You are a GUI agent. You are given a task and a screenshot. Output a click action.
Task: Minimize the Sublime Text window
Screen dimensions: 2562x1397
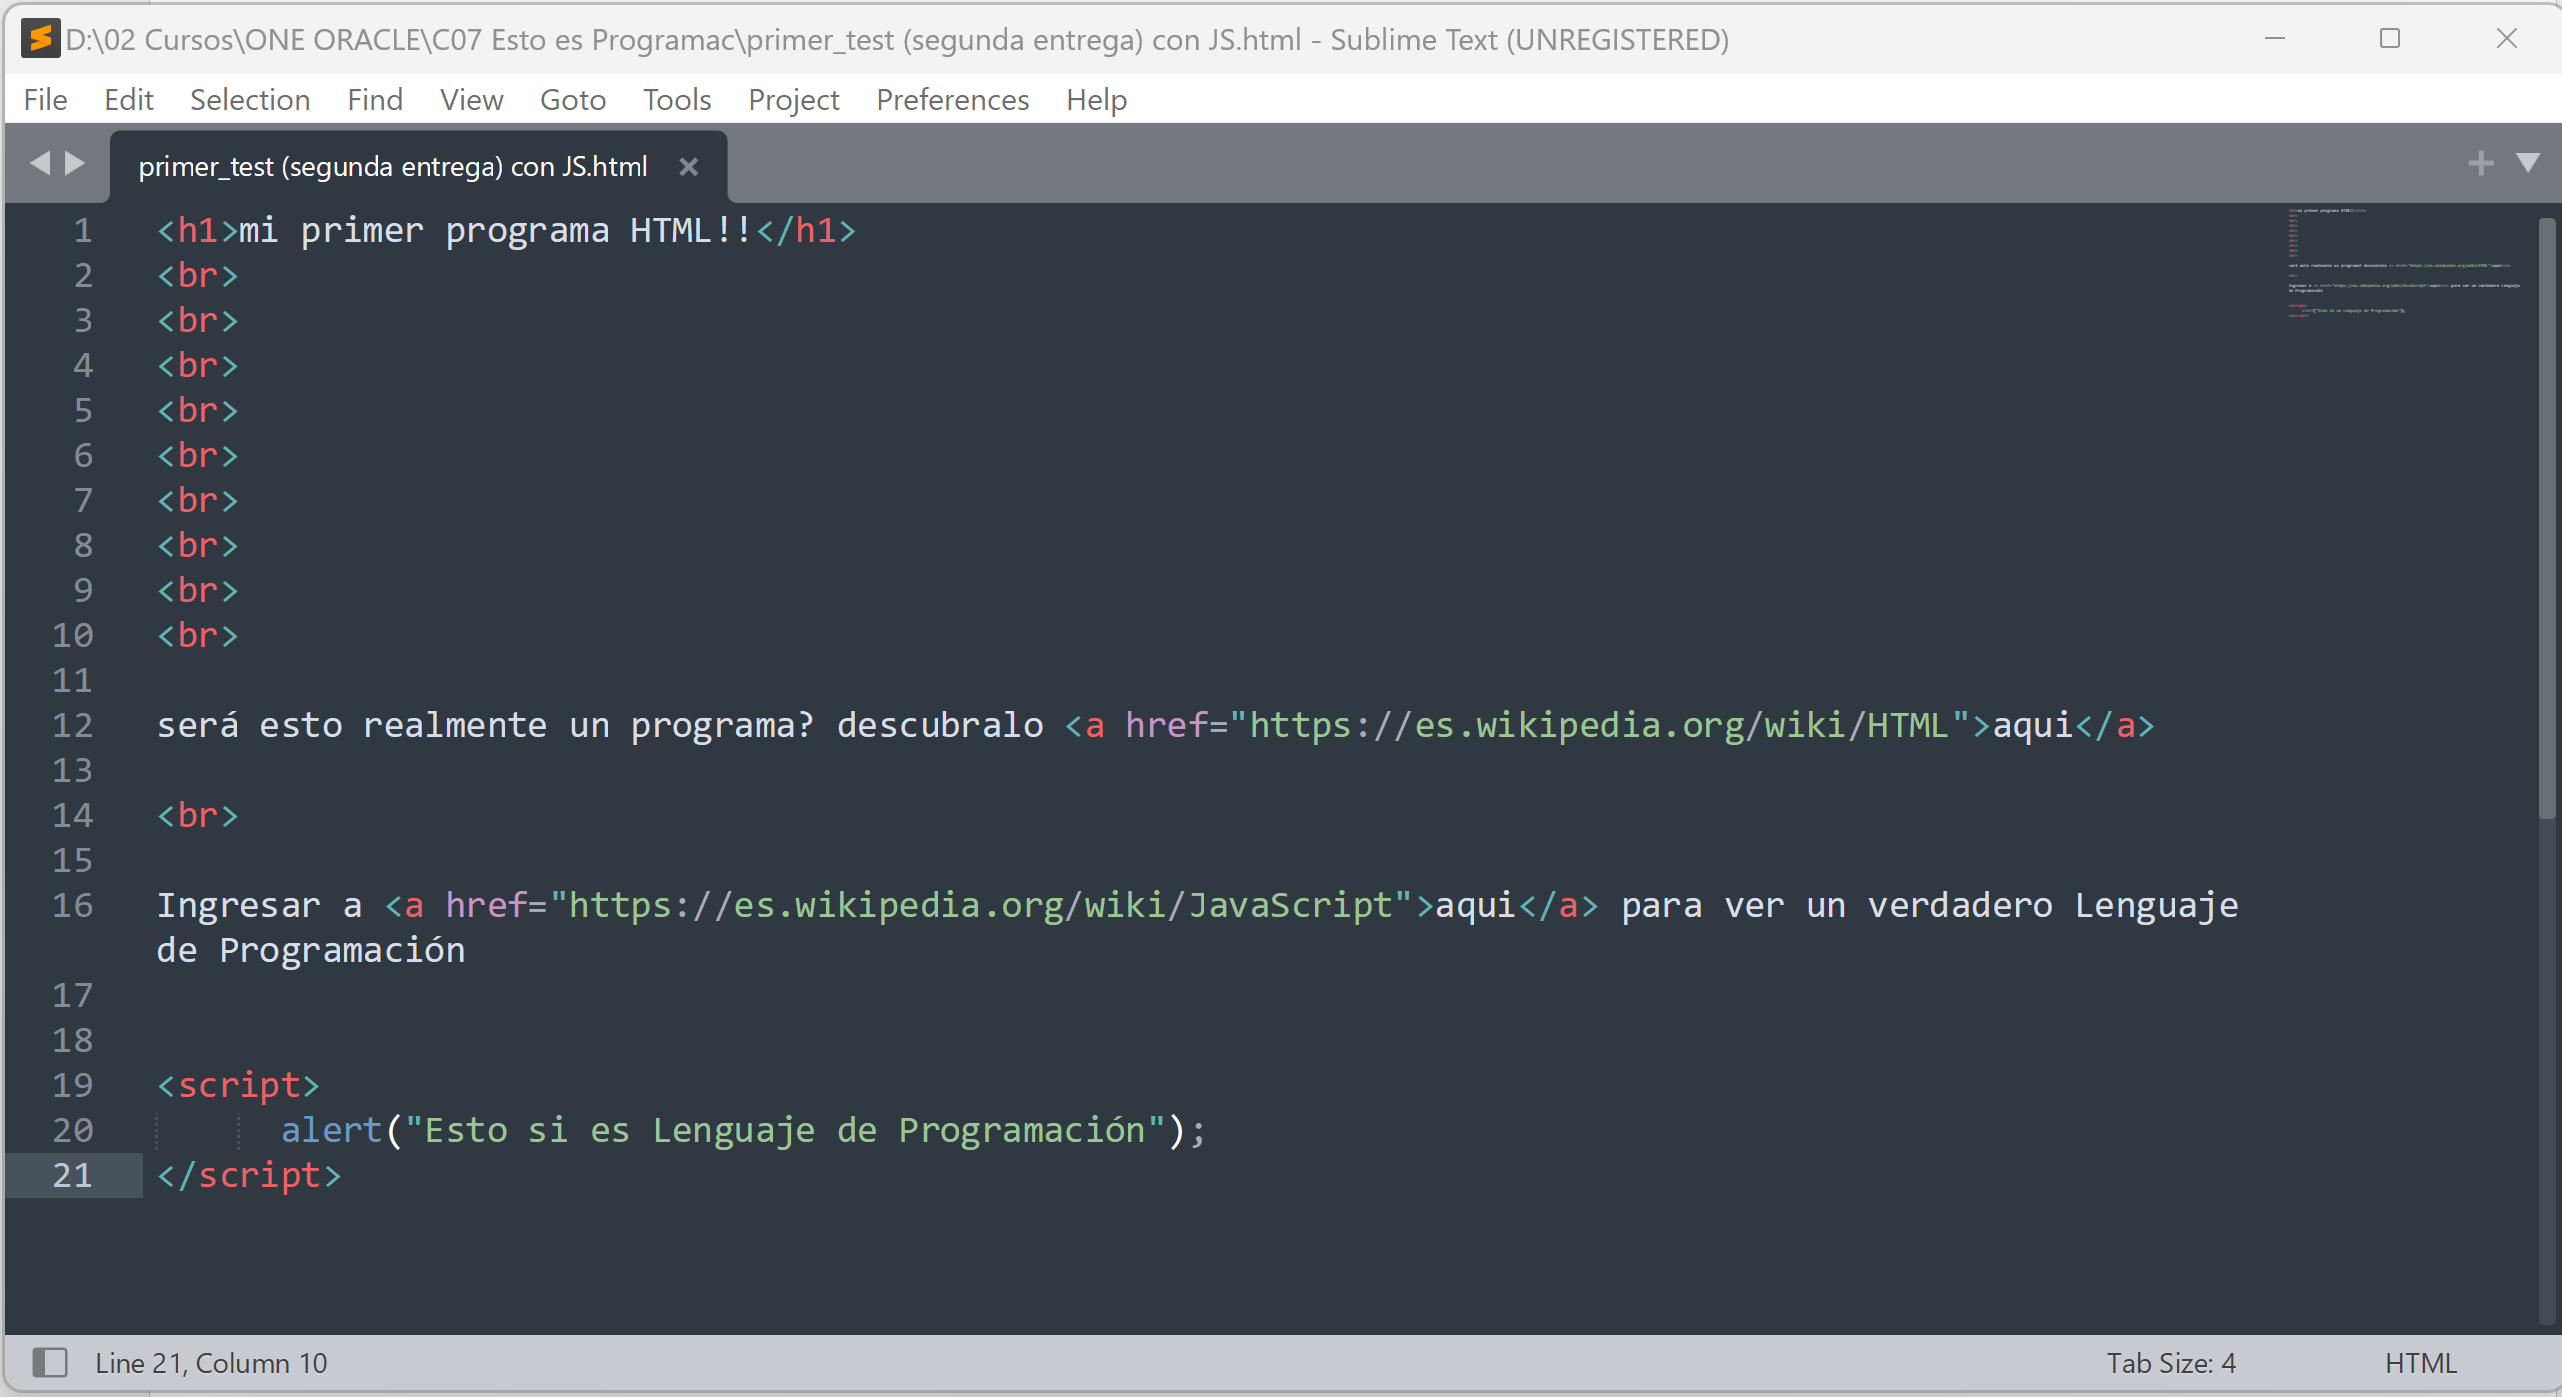[x=2275, y=39]
